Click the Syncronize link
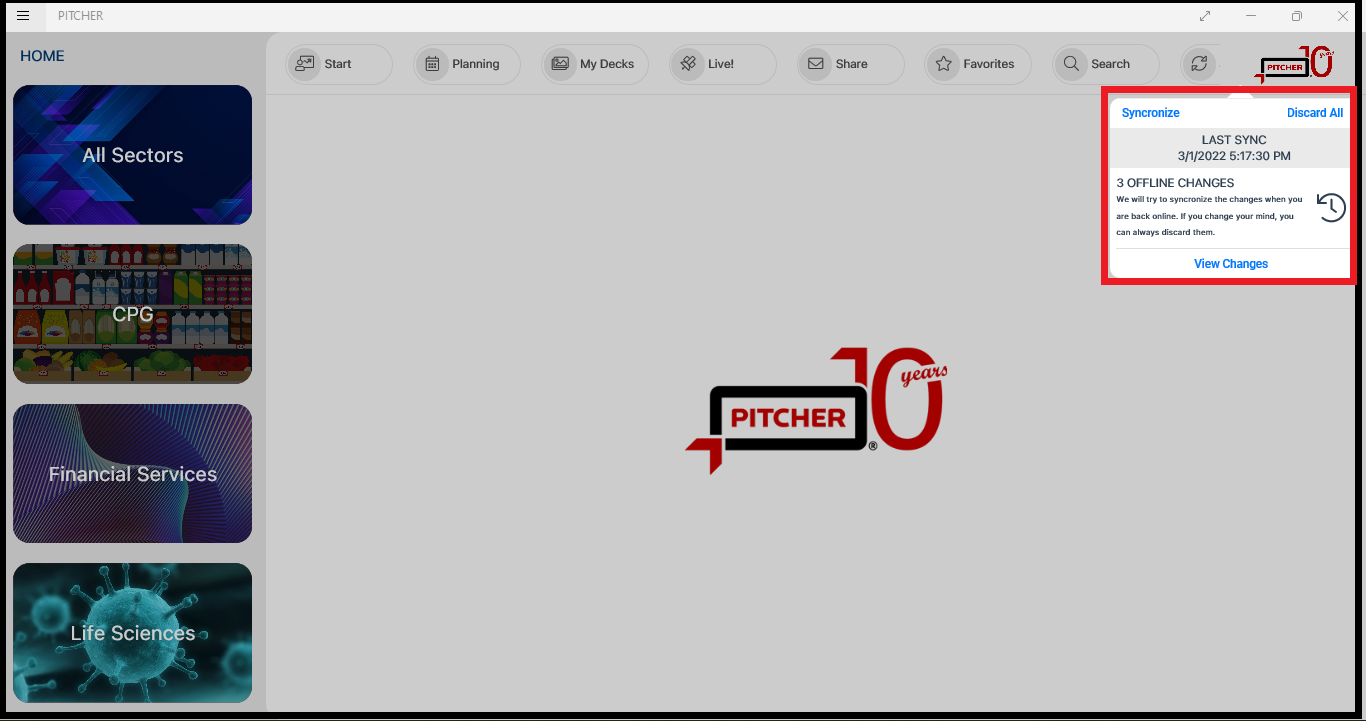 coord(1150,112)
